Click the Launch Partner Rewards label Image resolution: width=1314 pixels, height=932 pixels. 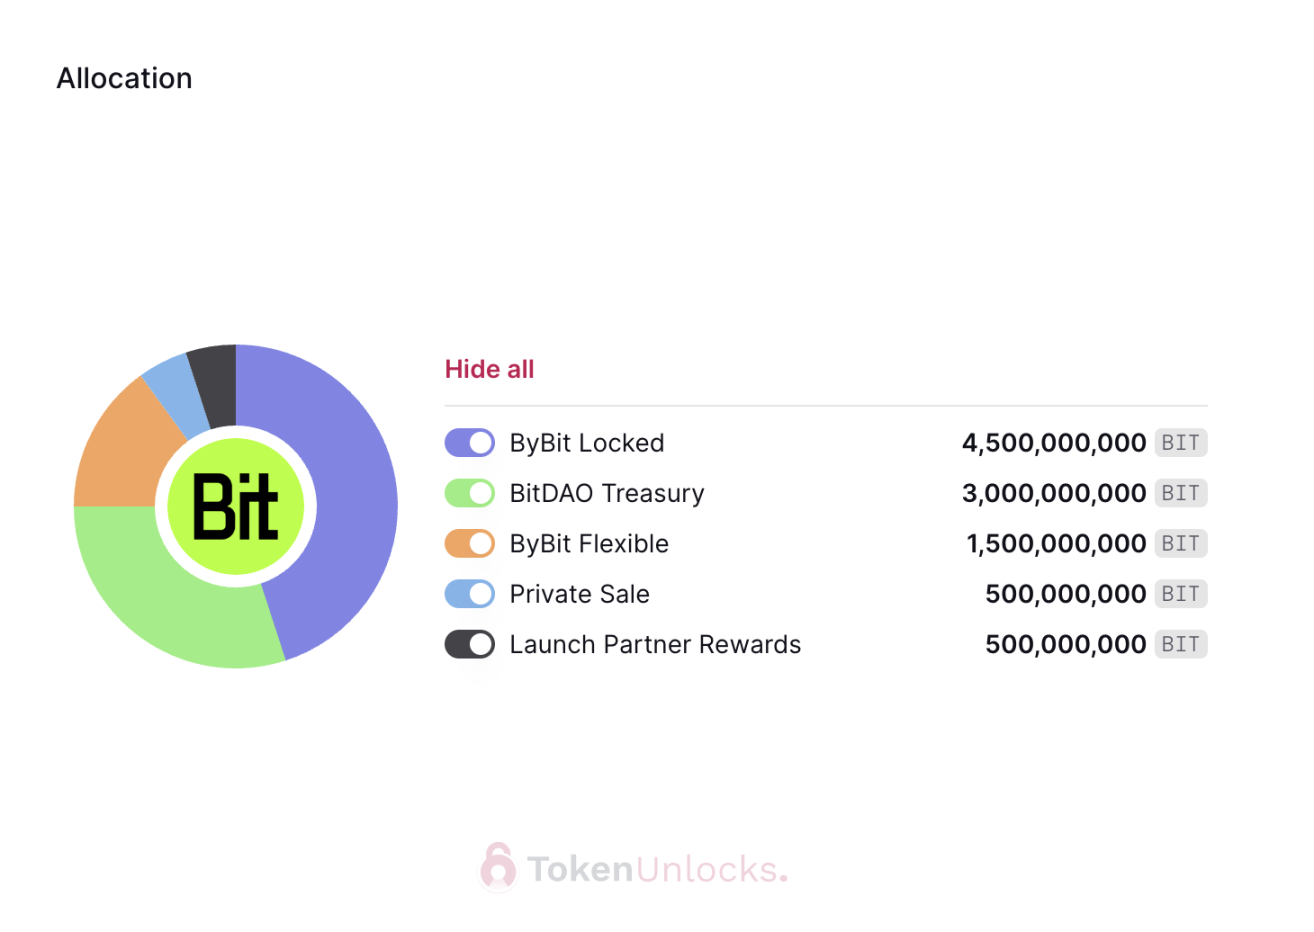(x=655, y=645)
